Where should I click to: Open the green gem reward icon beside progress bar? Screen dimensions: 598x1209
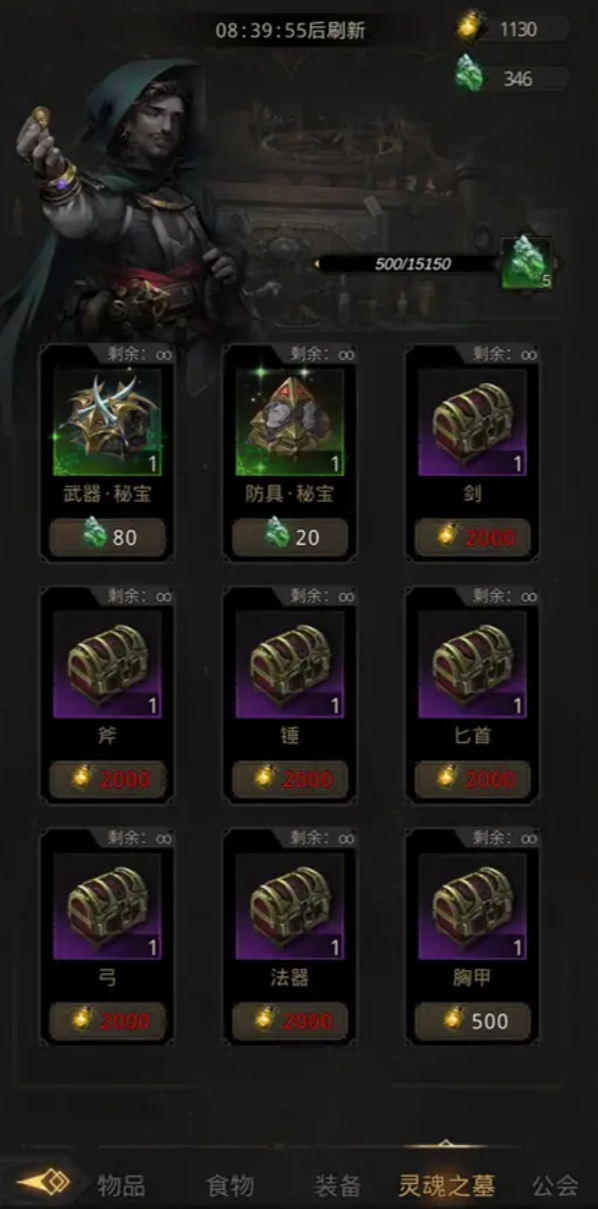pyautogui.click(x=527, y=264)
